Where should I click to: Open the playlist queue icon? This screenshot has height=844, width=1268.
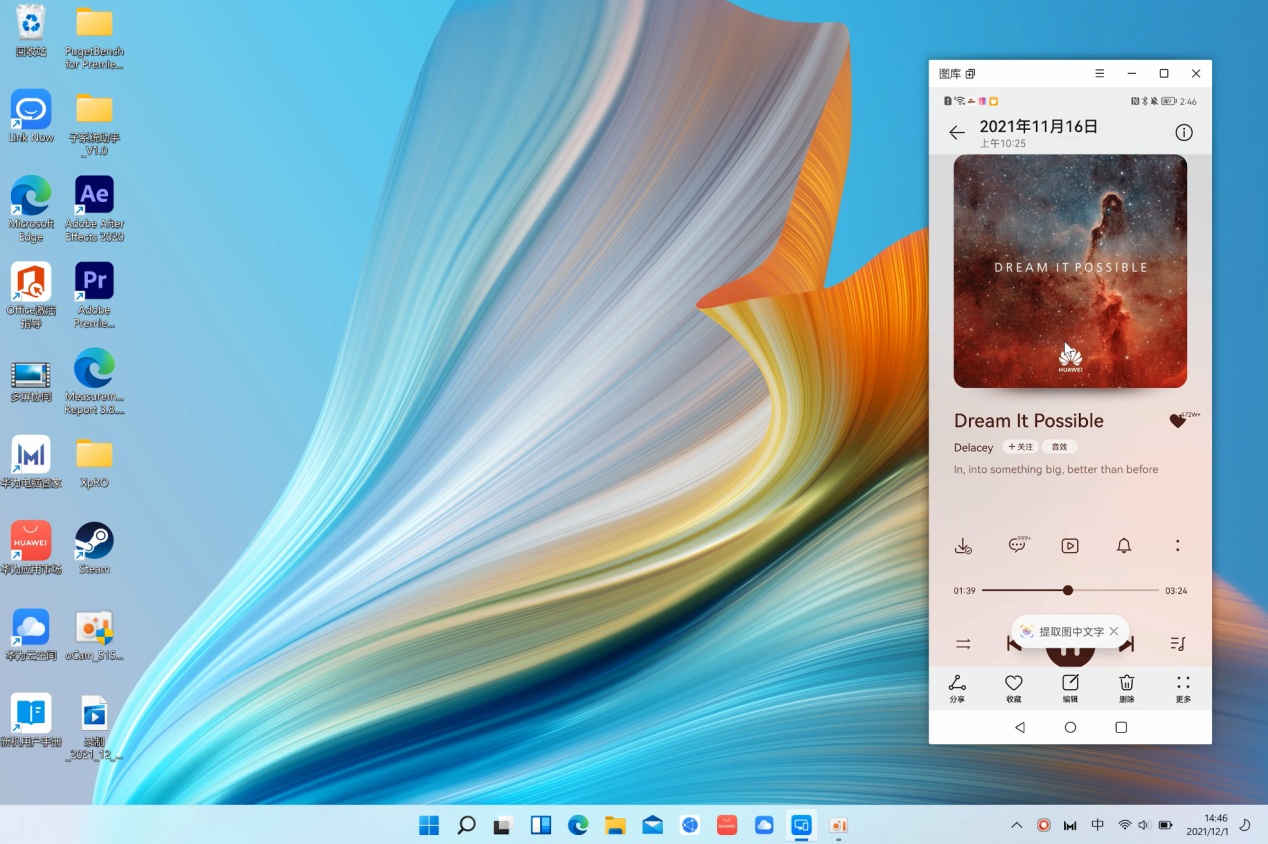click(x=1178, y=644)
